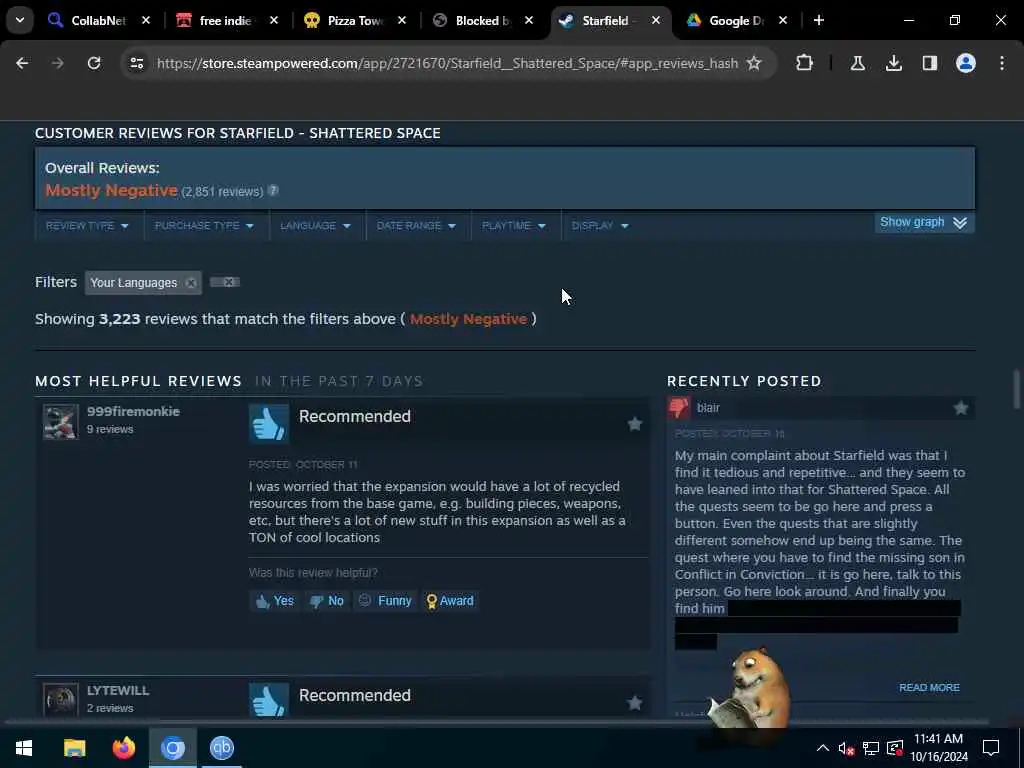Open LYTEWILL's avatar
The width and height of the screenshot is (1024, 768).
coord(61,700)
